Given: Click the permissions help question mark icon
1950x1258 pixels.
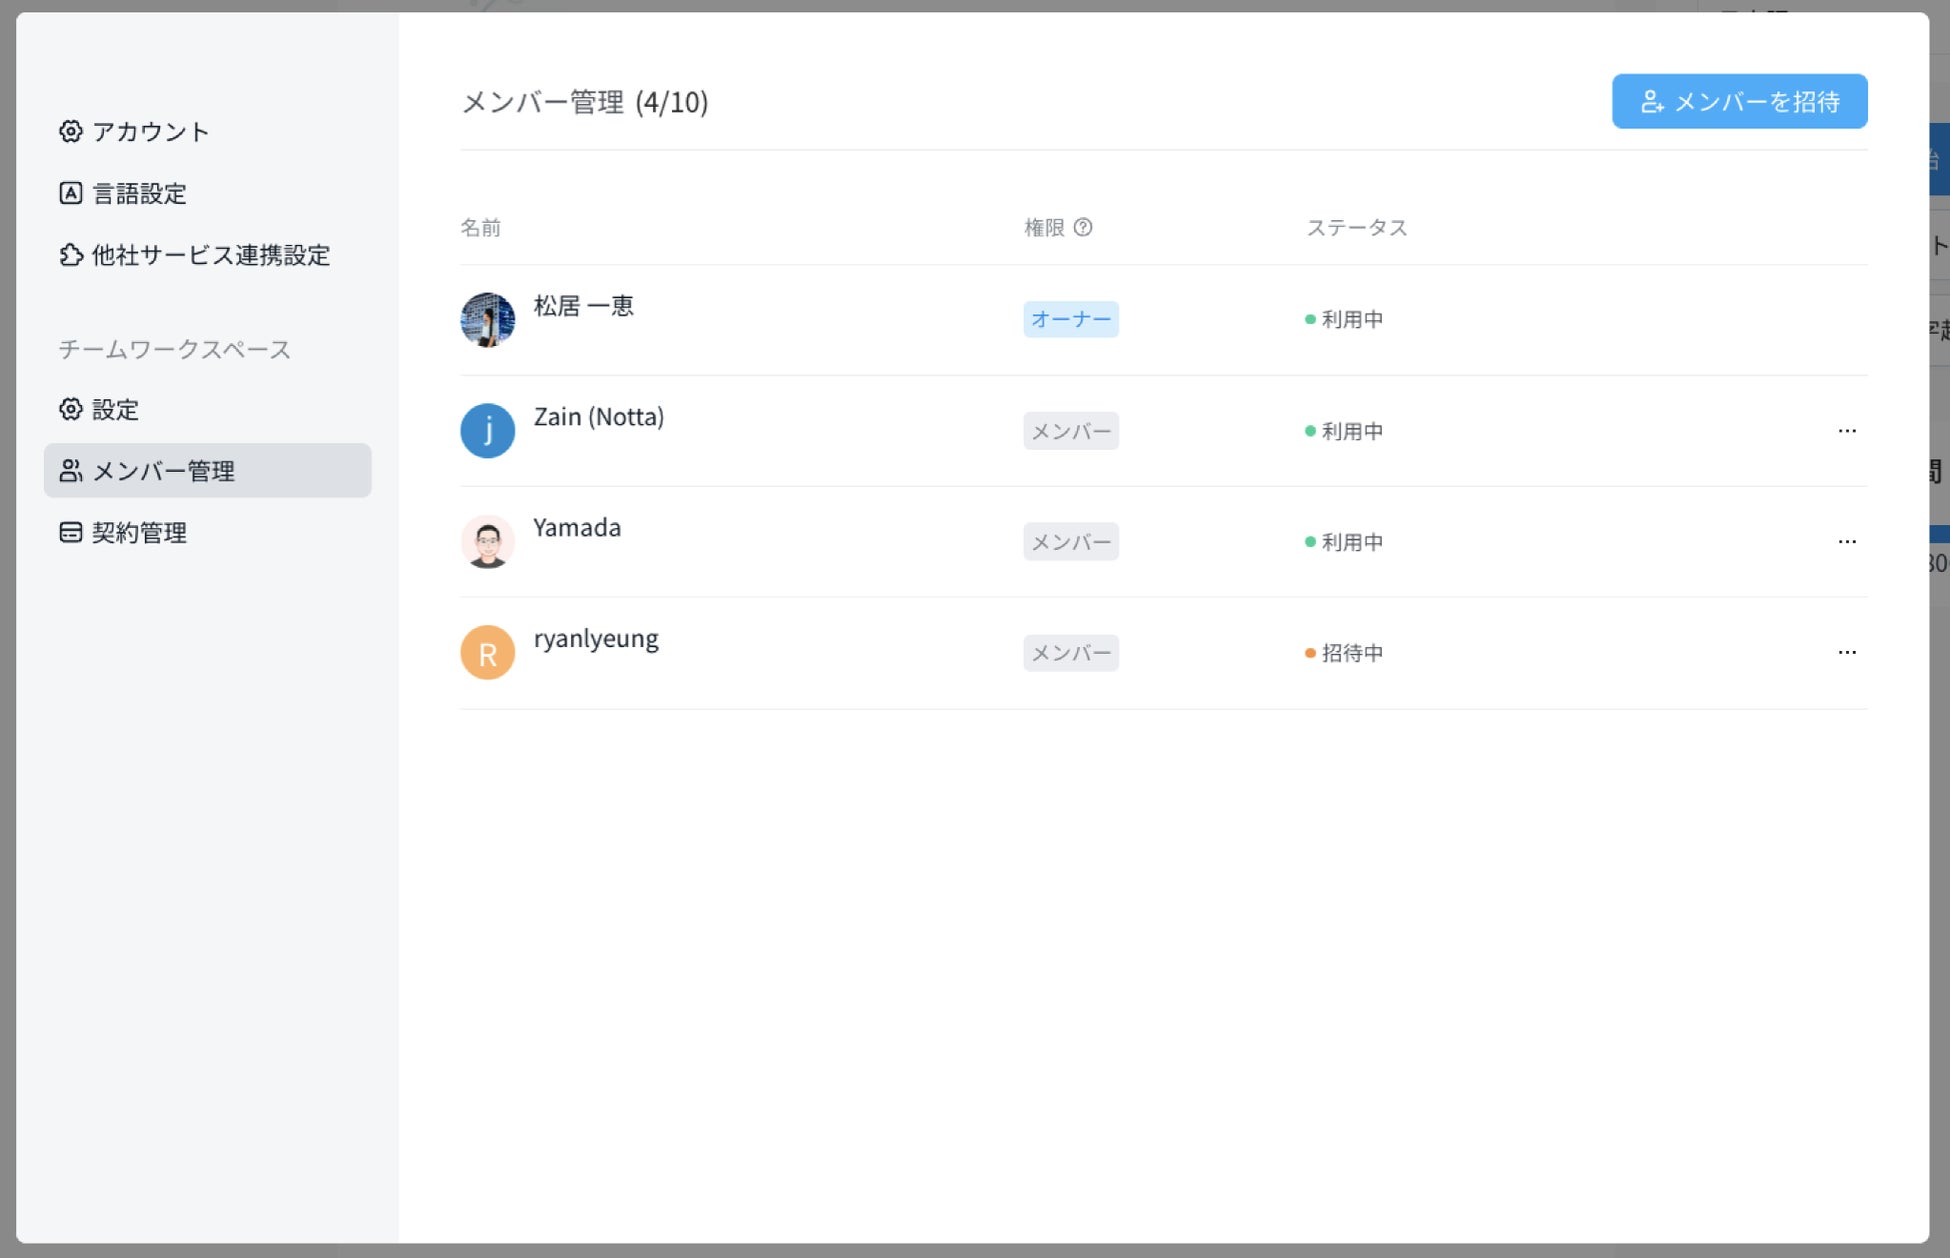Looking at the screenshot, I should [x=1083, y=227].
